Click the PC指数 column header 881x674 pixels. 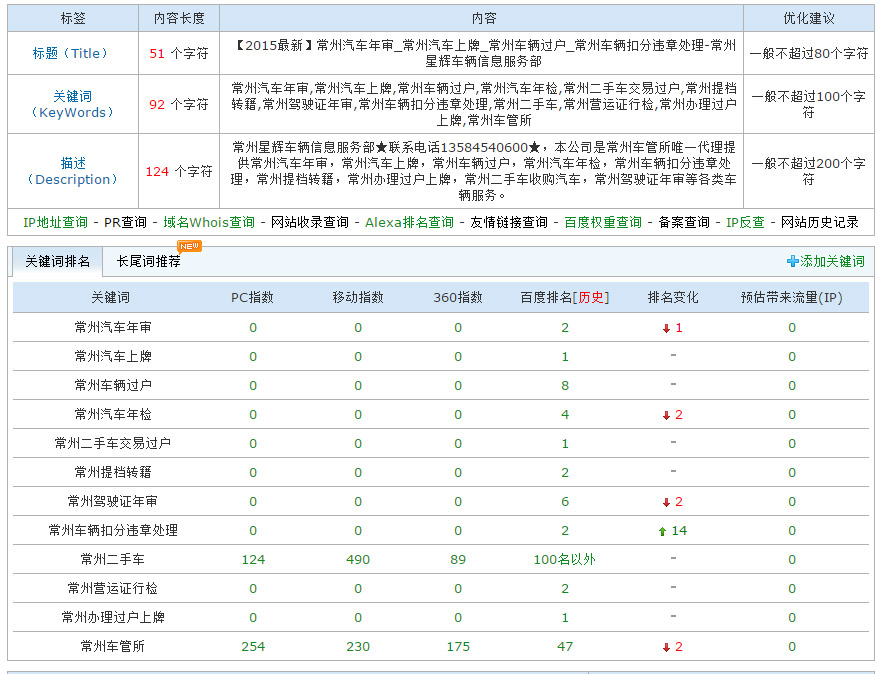click(x=252, y=298)
